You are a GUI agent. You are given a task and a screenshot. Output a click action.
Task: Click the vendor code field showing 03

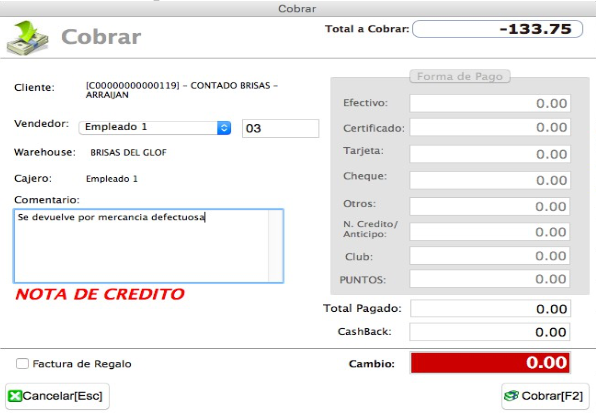point(281,128)
